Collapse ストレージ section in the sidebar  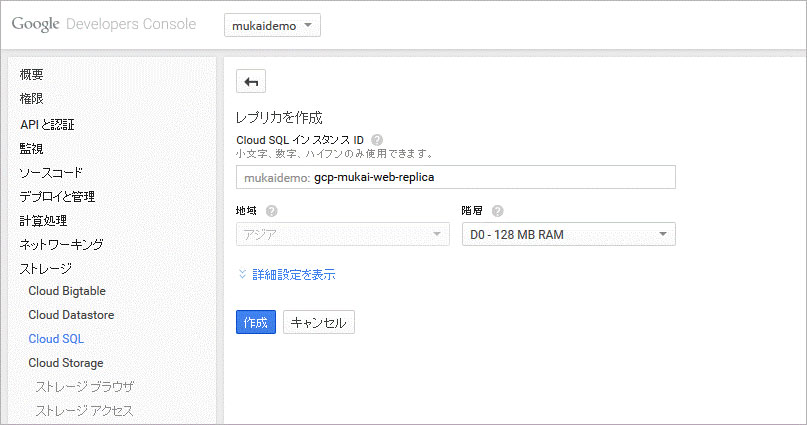pyautogui.click(x=45, y=269)
